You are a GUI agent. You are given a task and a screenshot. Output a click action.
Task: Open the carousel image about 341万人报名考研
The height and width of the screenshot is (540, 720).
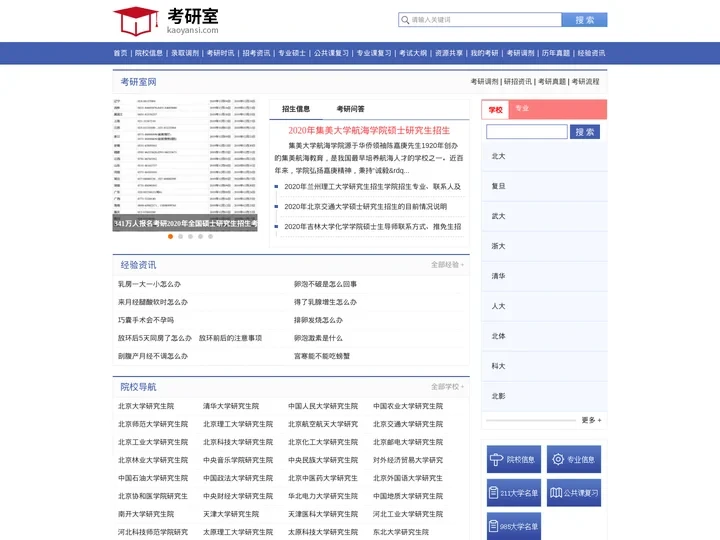point(185,164)
